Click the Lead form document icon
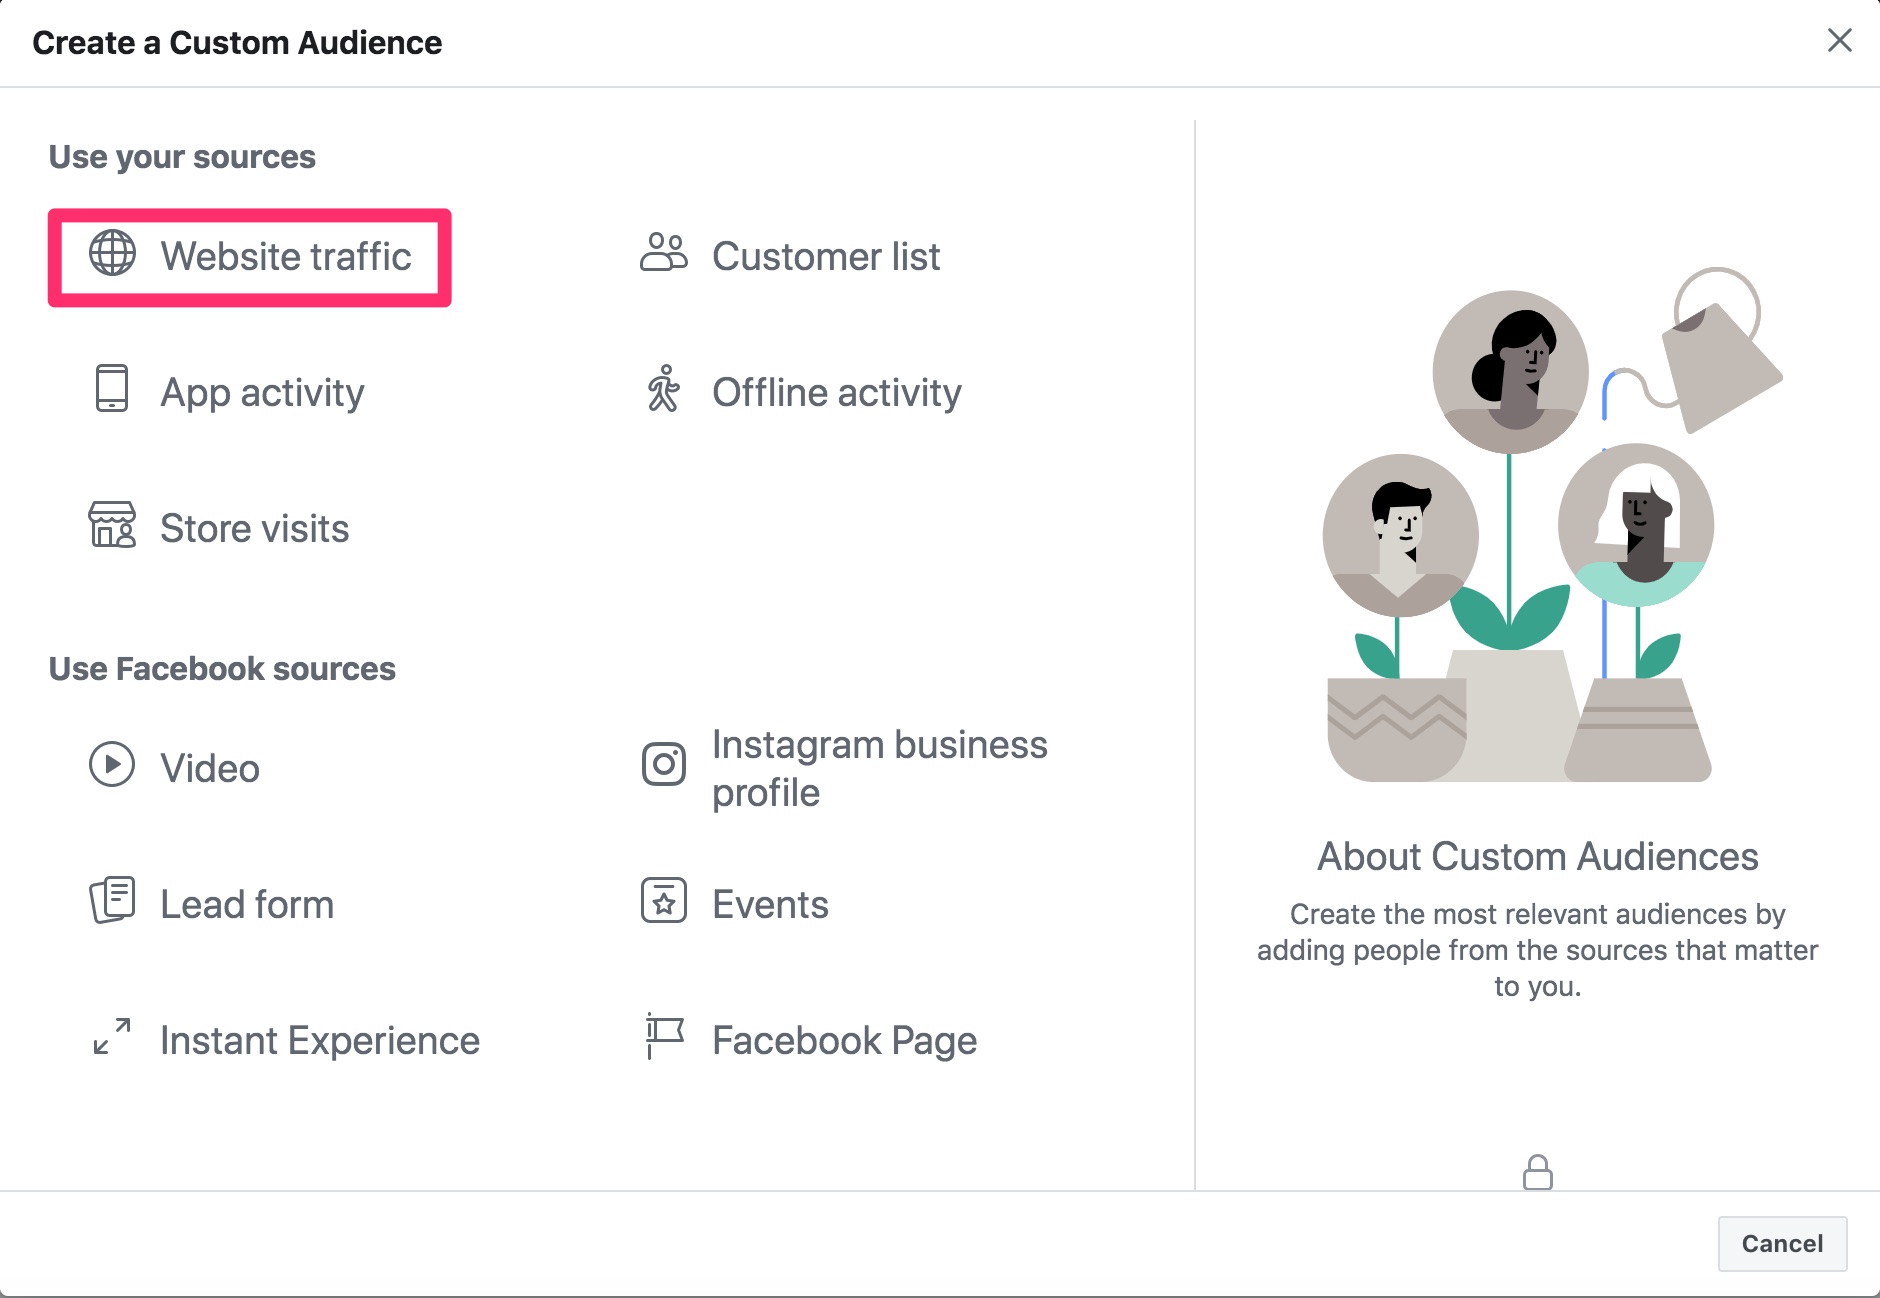Image resolution: width=1880 pixels, height=1298 pixels. point(112,900)
